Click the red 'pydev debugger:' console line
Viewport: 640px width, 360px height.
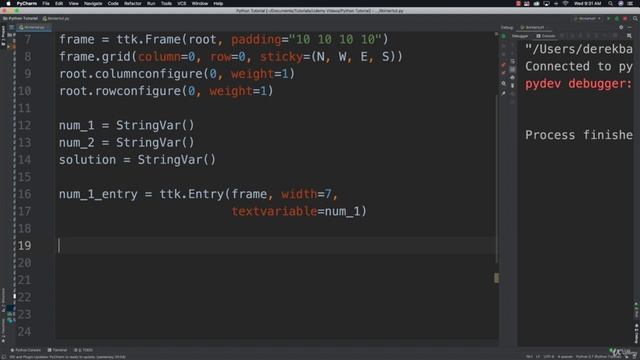coord(578,84)
